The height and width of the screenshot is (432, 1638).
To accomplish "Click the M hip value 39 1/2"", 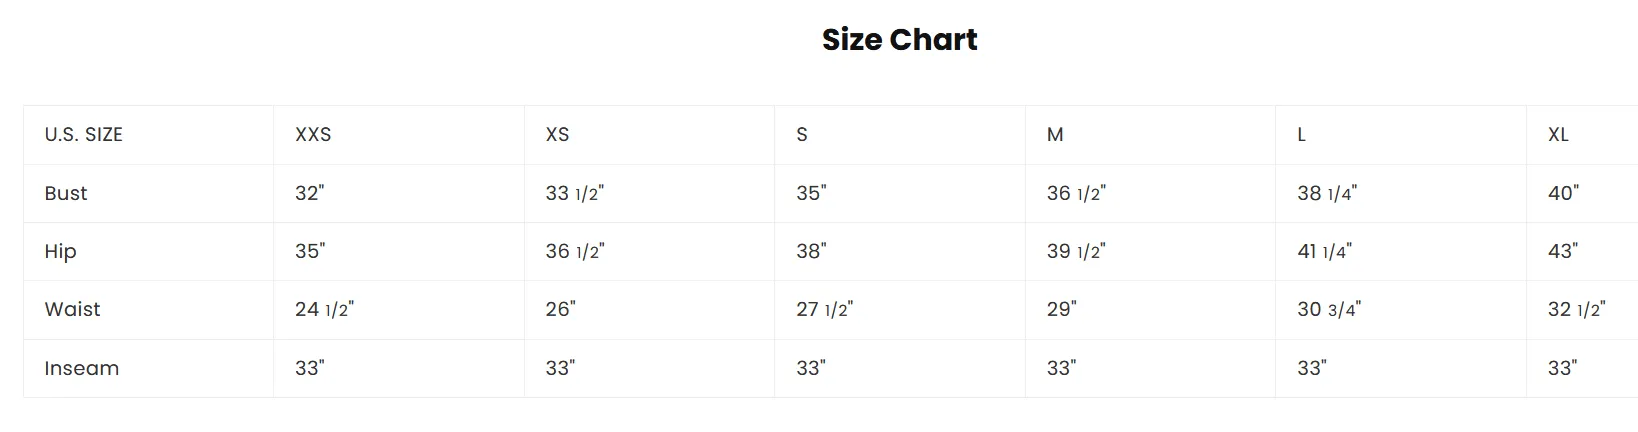I will click(1076, 251).
